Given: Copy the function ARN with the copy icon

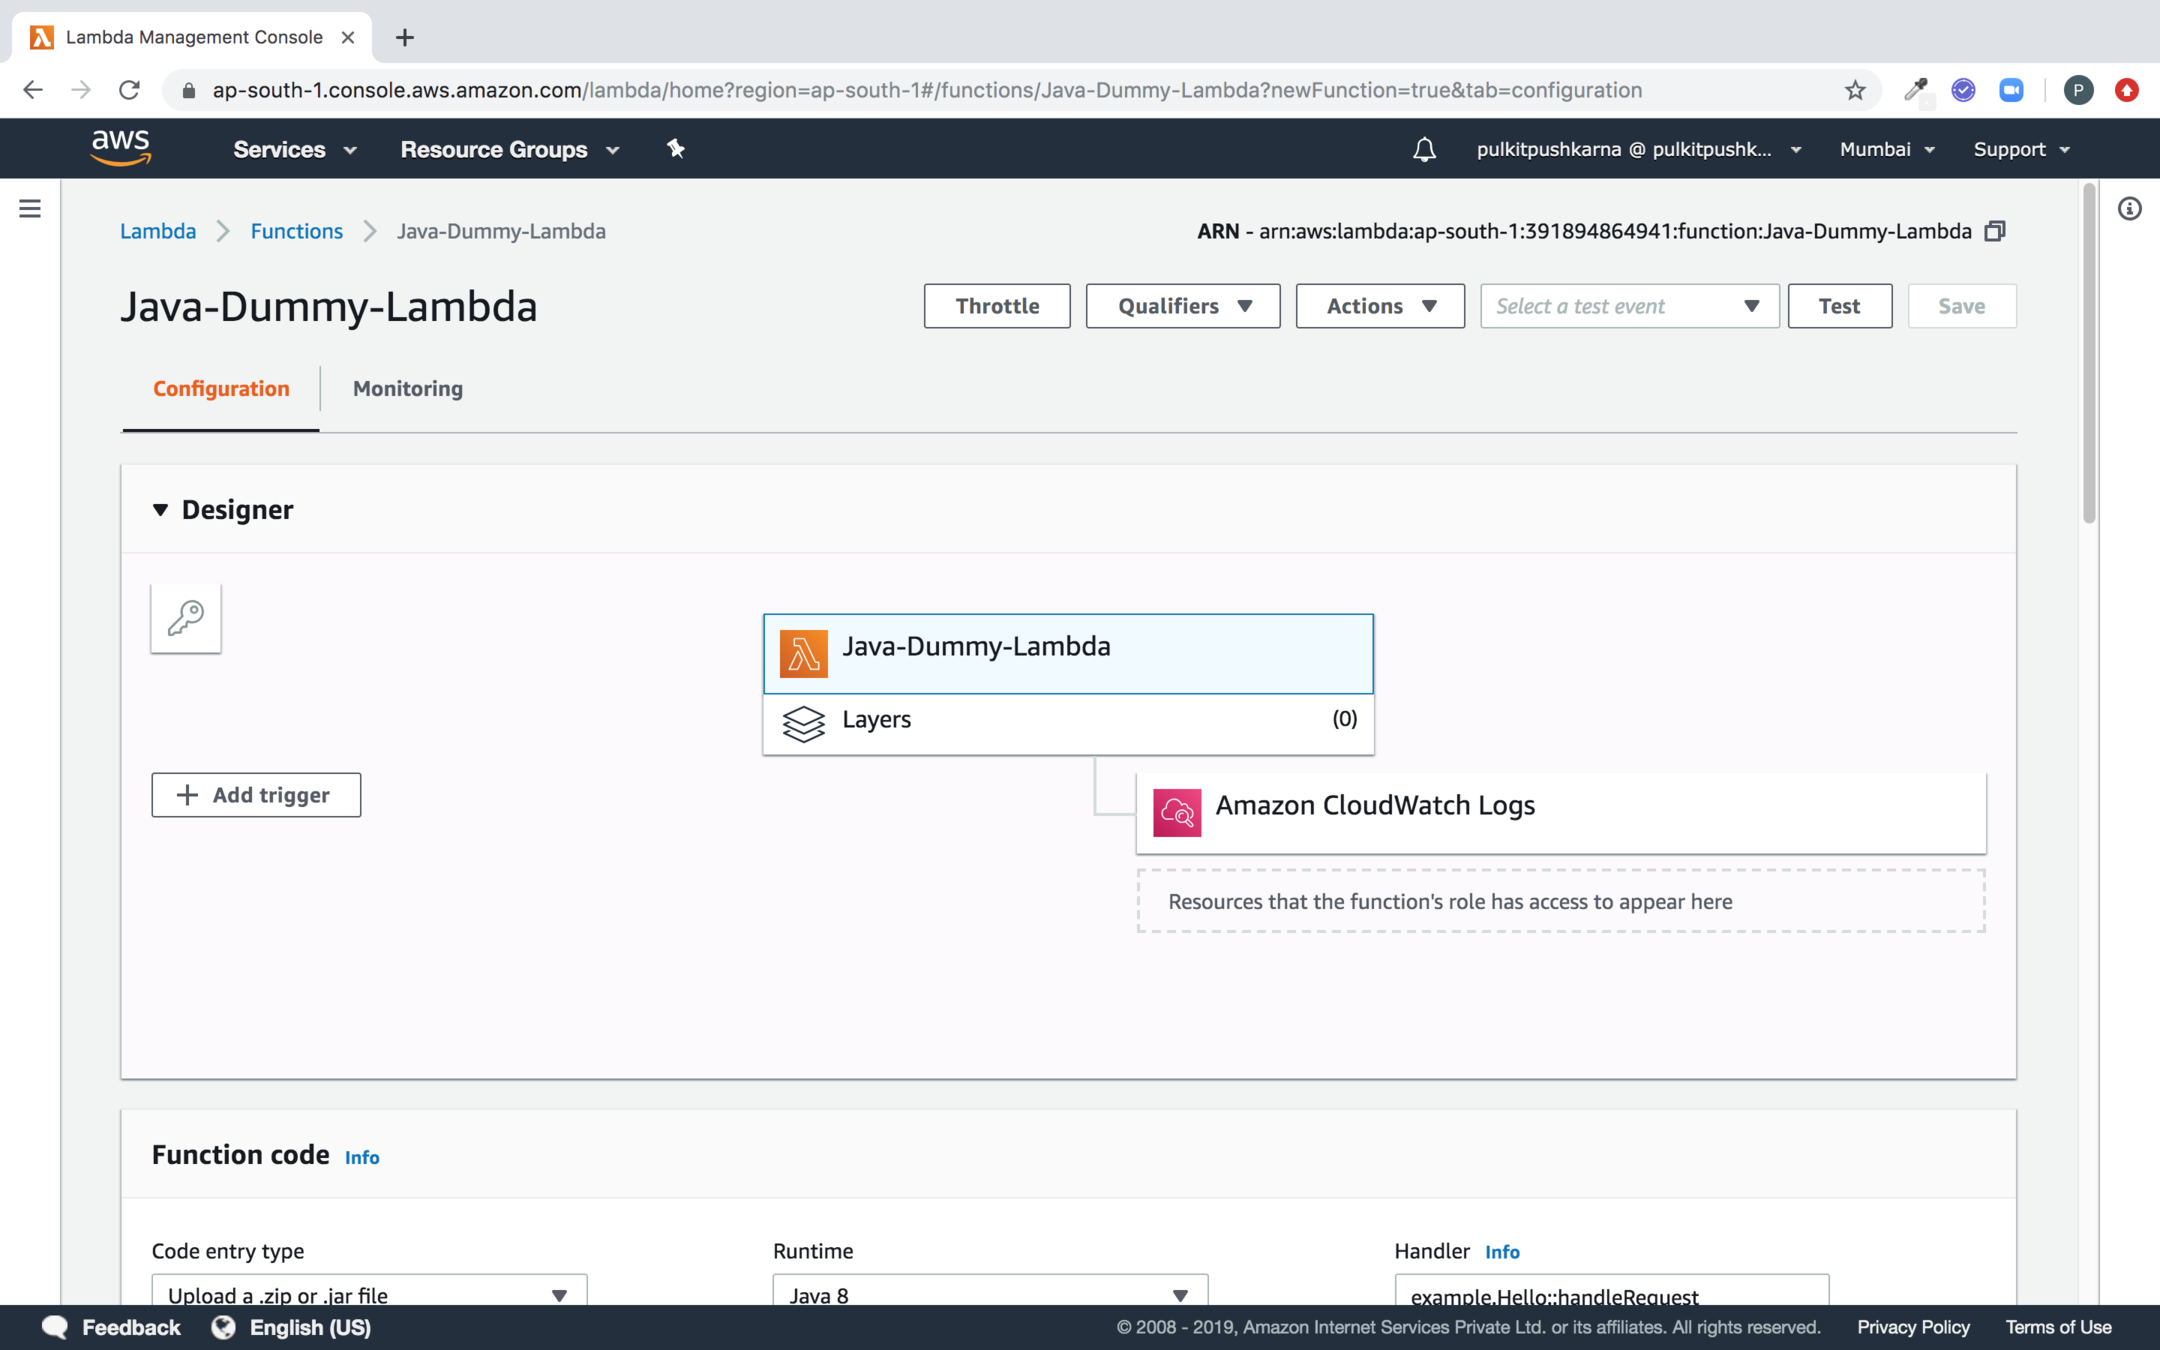Looking at the screenshot, I should tap(1994, 231).
